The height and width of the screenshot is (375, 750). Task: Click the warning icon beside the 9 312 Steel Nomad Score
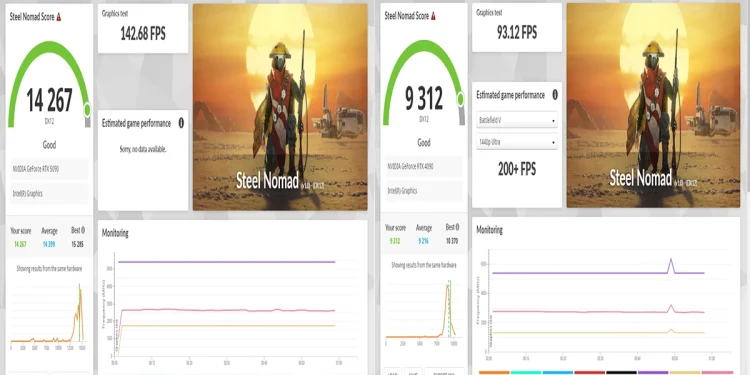433,16
